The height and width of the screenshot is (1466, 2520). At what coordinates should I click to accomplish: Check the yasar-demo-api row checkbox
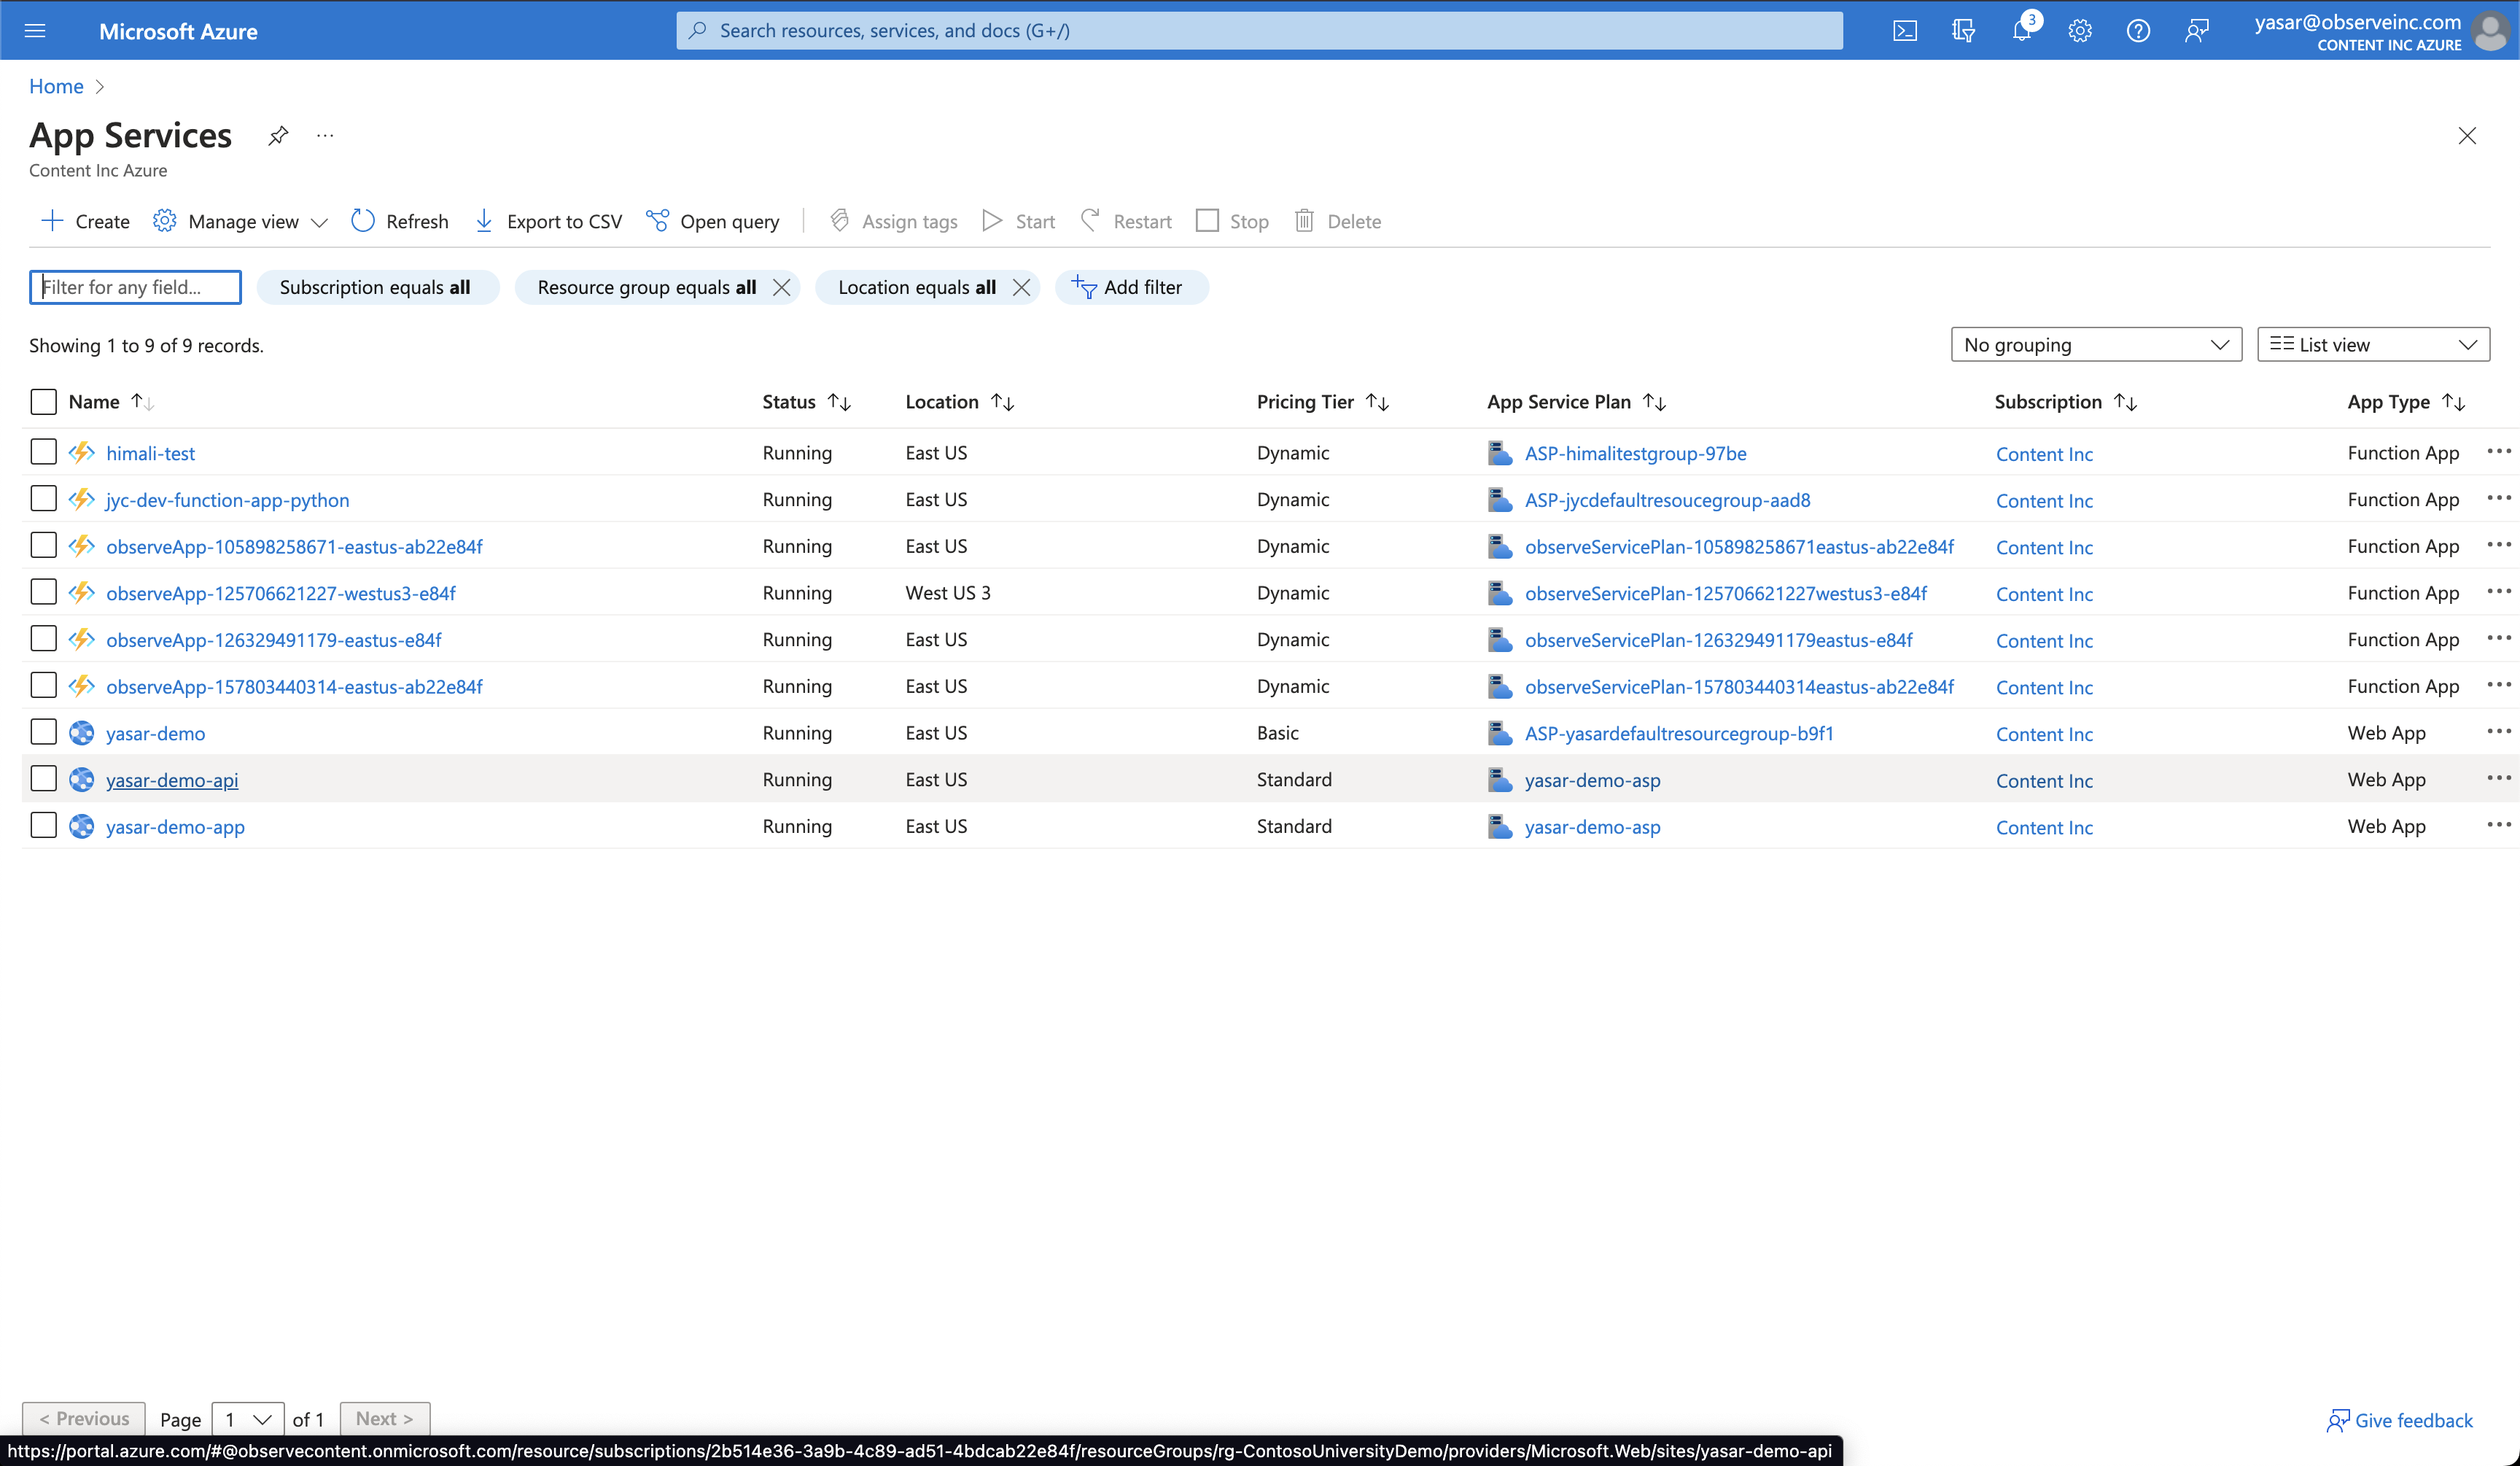point(43,779)
